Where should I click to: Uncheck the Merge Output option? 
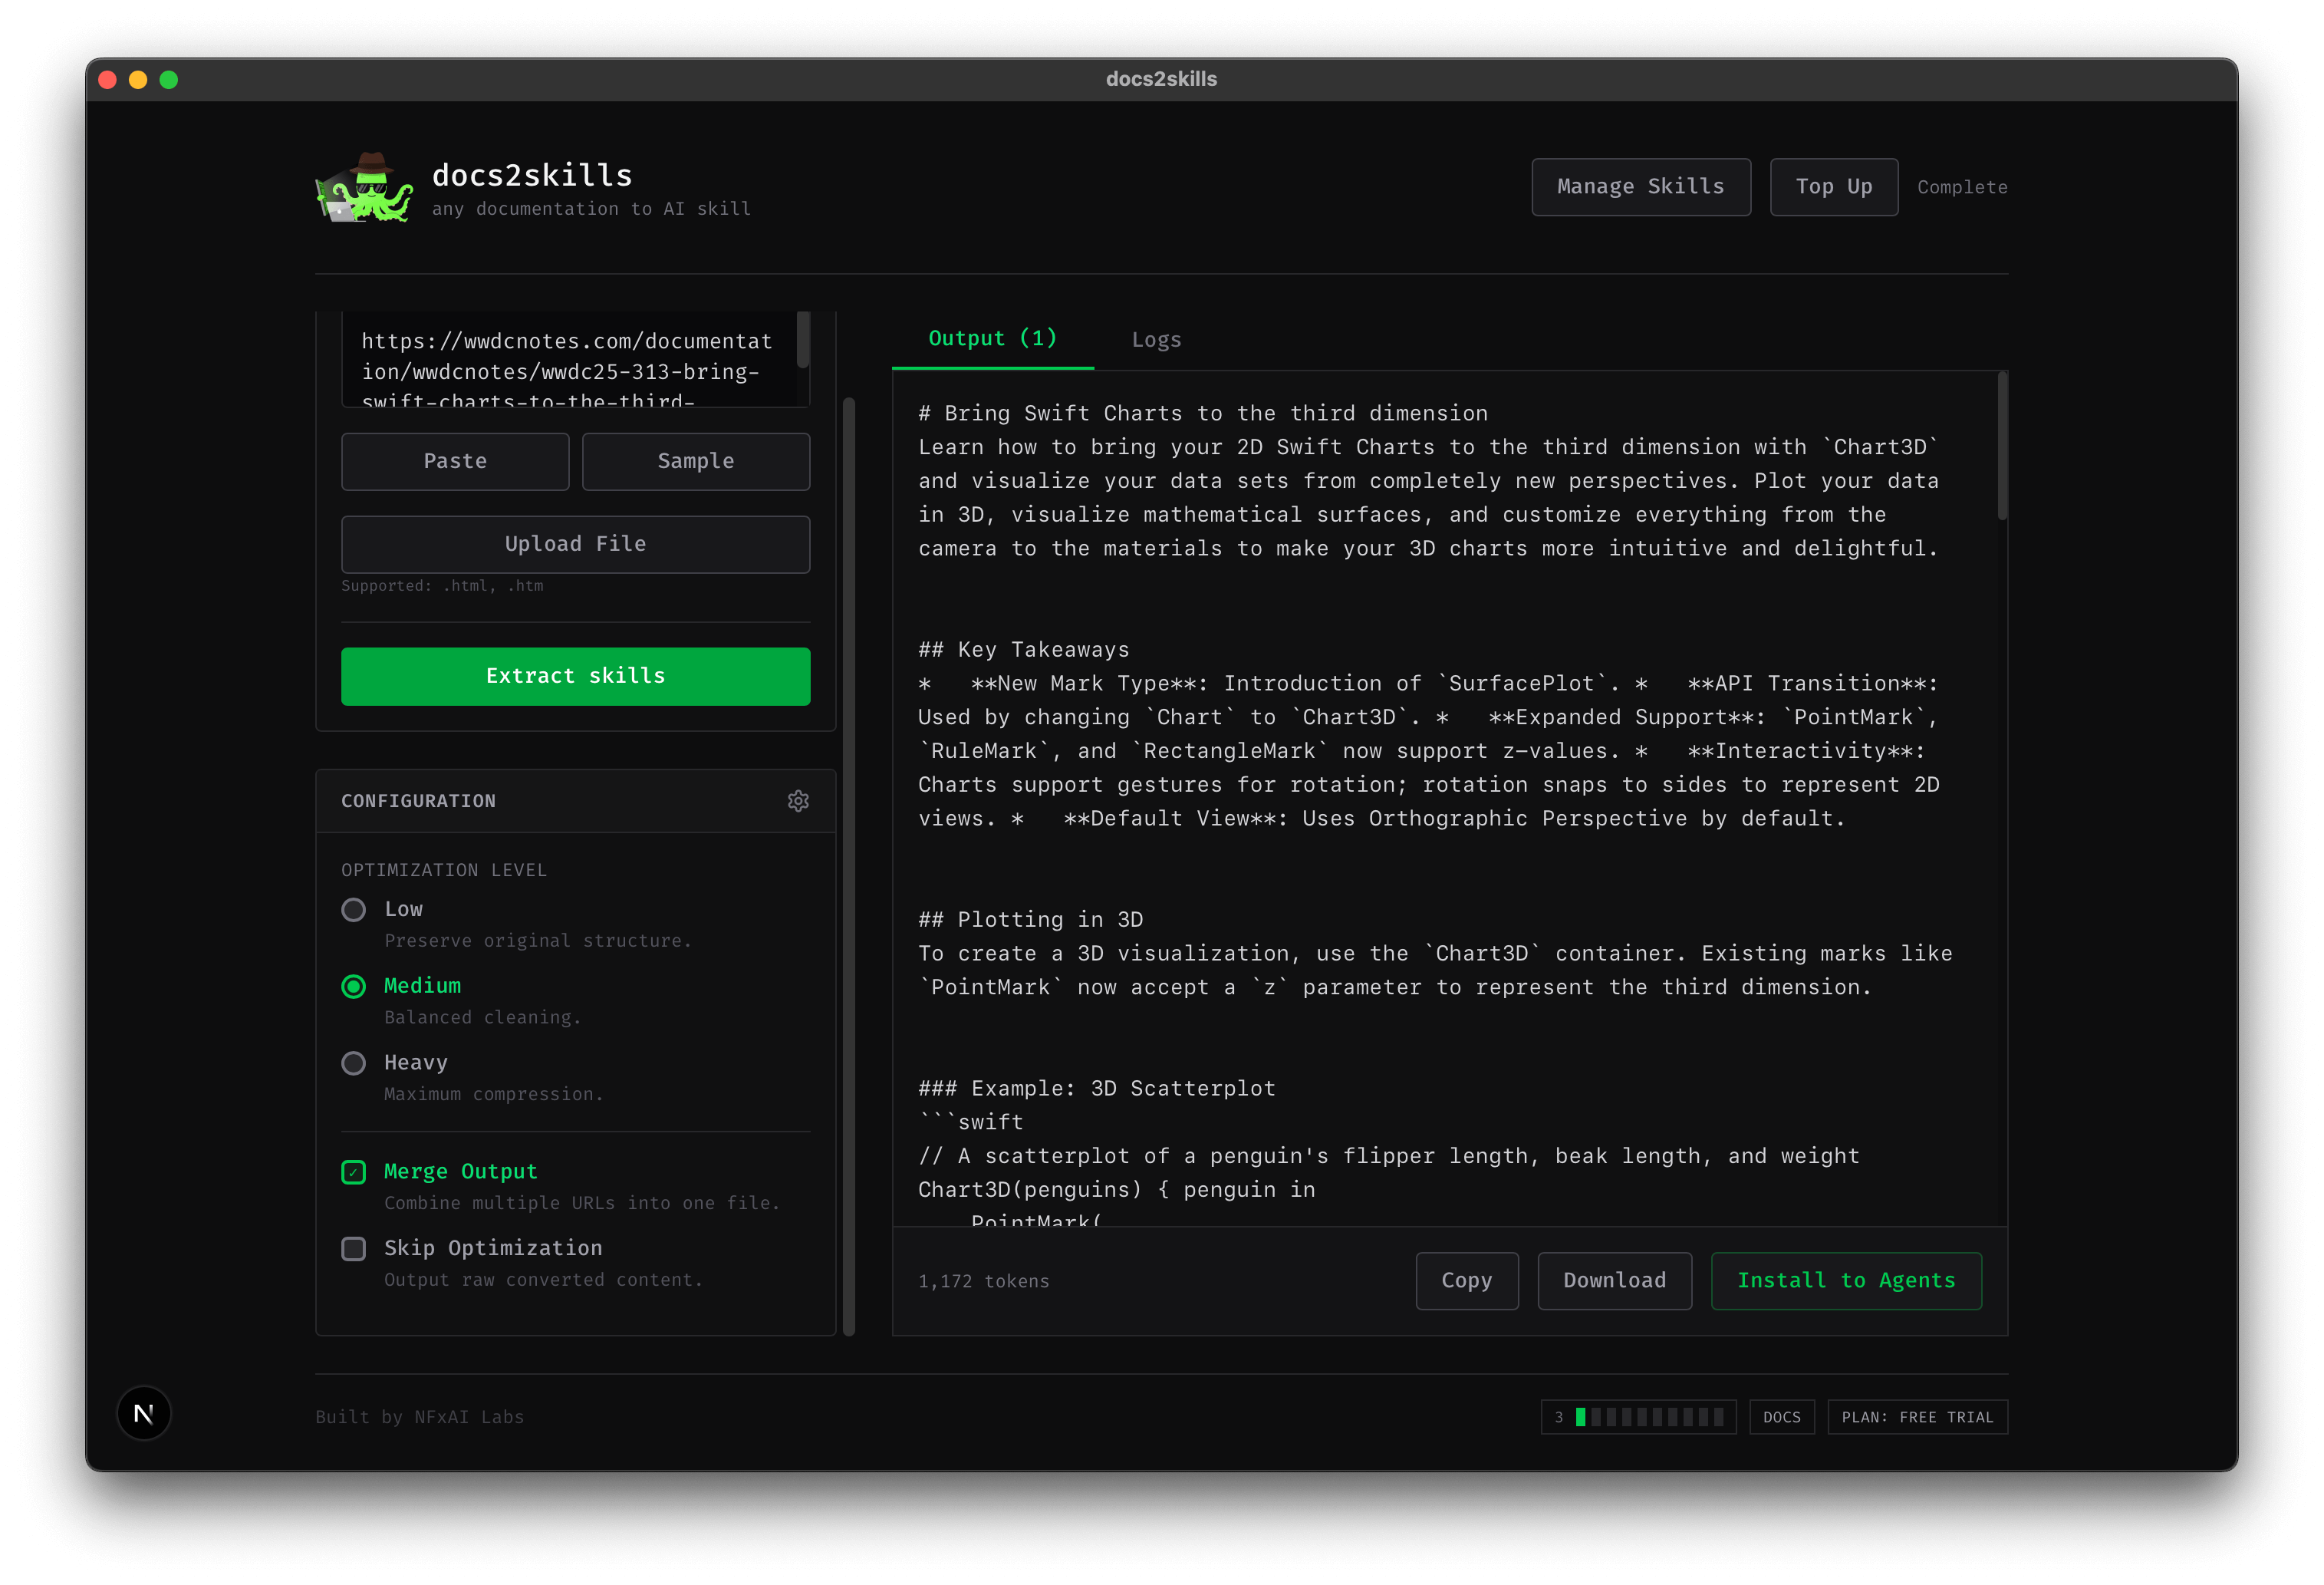coord(353,1172)
